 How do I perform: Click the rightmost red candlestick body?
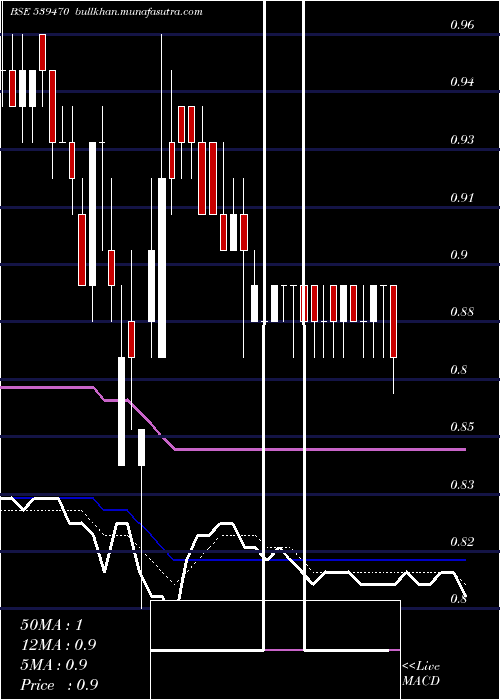(x=393, y=321)
